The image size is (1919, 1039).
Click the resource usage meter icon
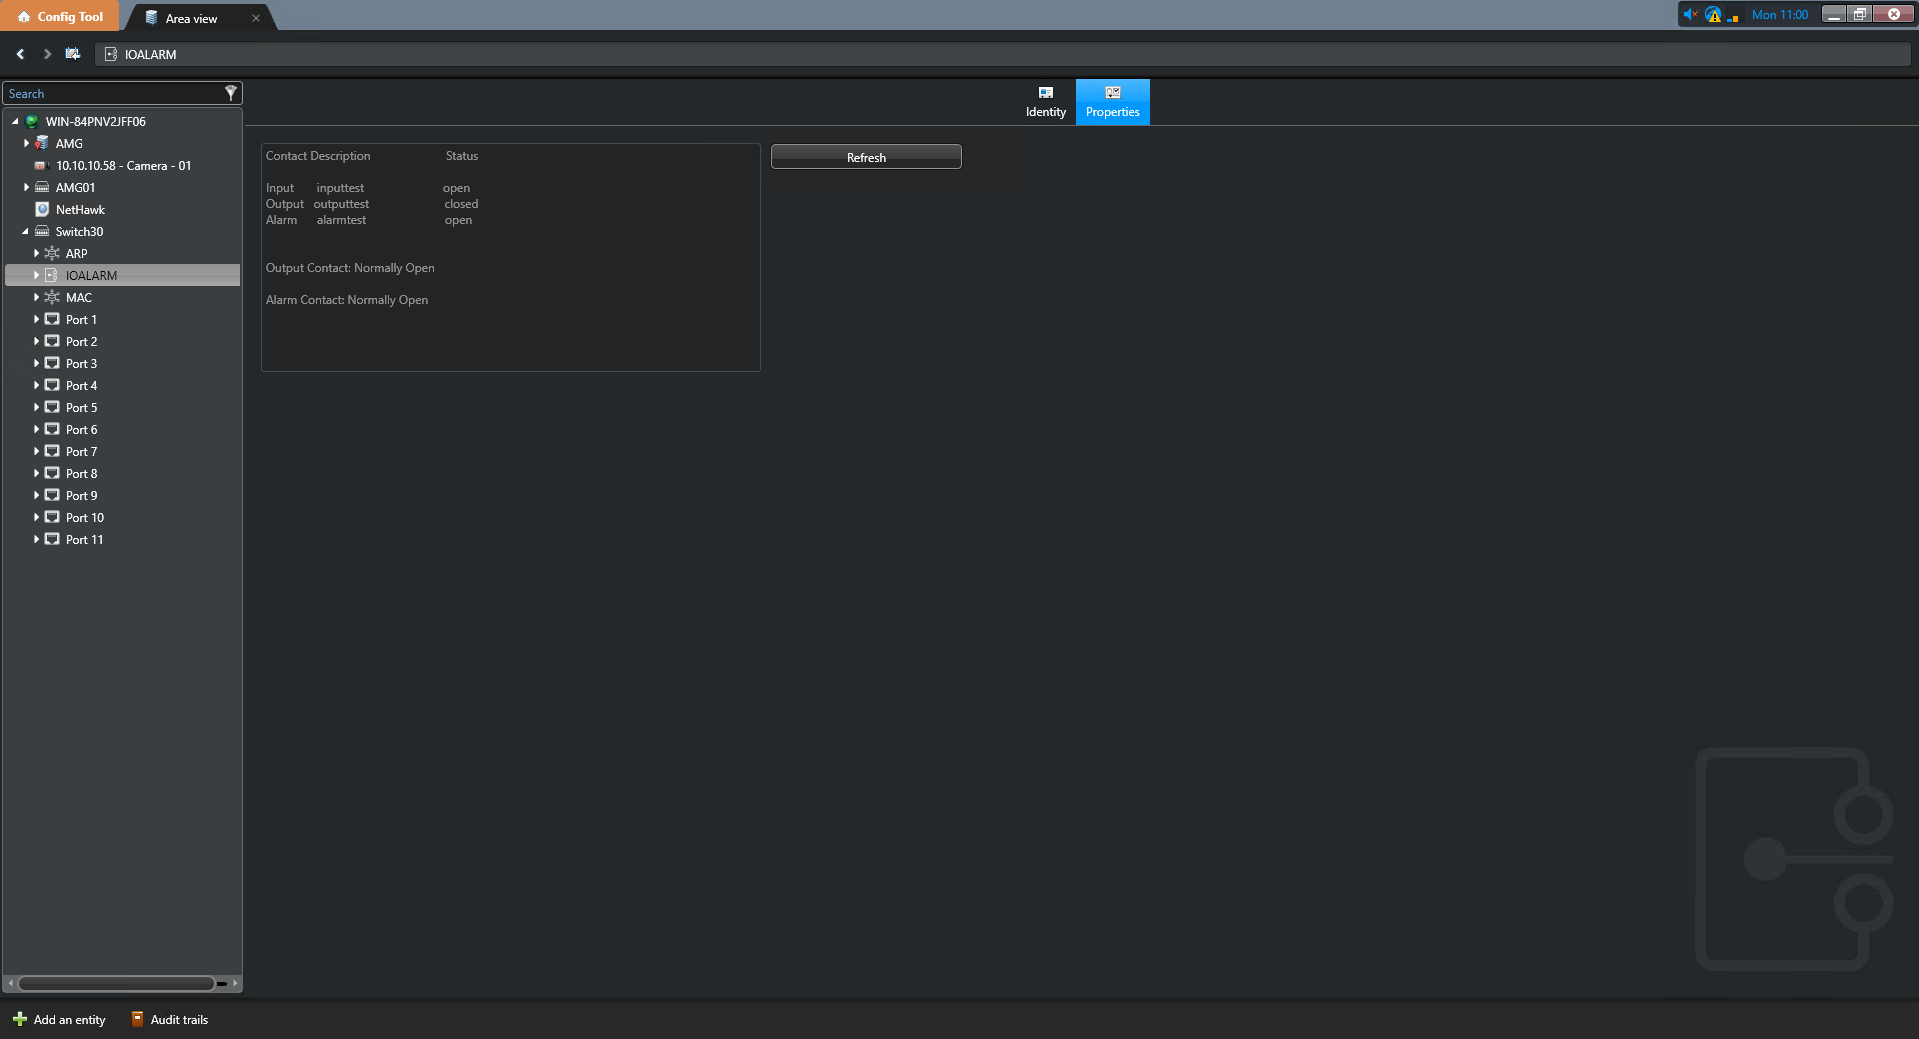(1733, 16)
